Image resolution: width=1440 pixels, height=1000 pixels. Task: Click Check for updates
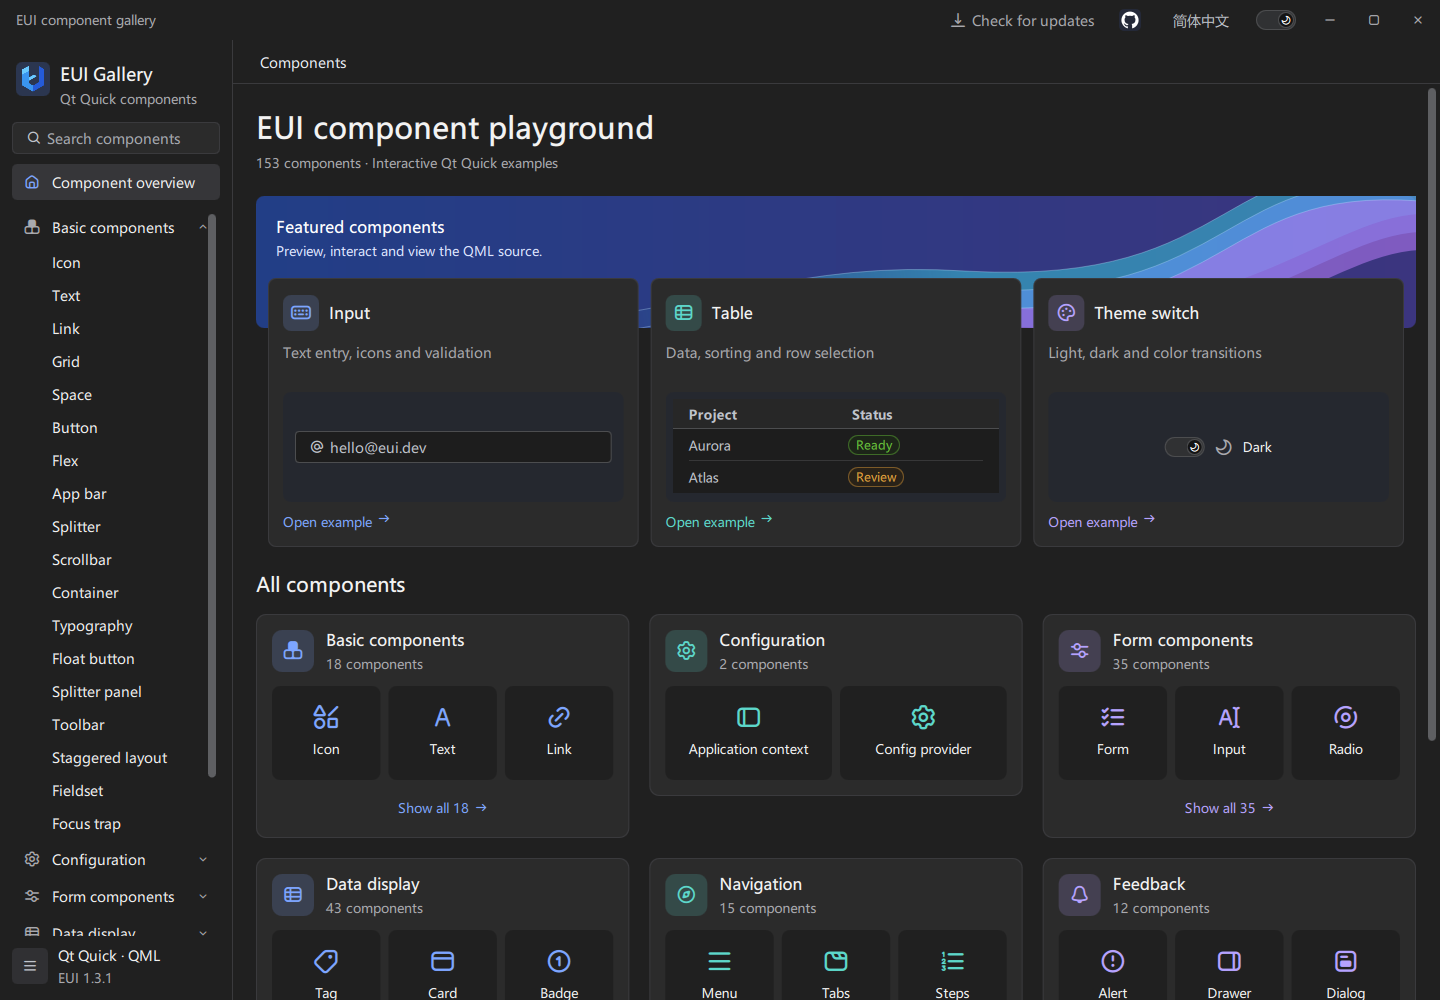point(1022,20)
